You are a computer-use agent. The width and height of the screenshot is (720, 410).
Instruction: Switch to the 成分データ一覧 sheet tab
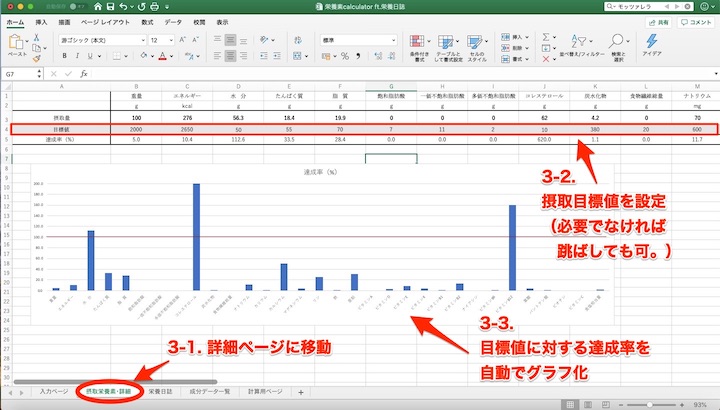click(210, 392)
